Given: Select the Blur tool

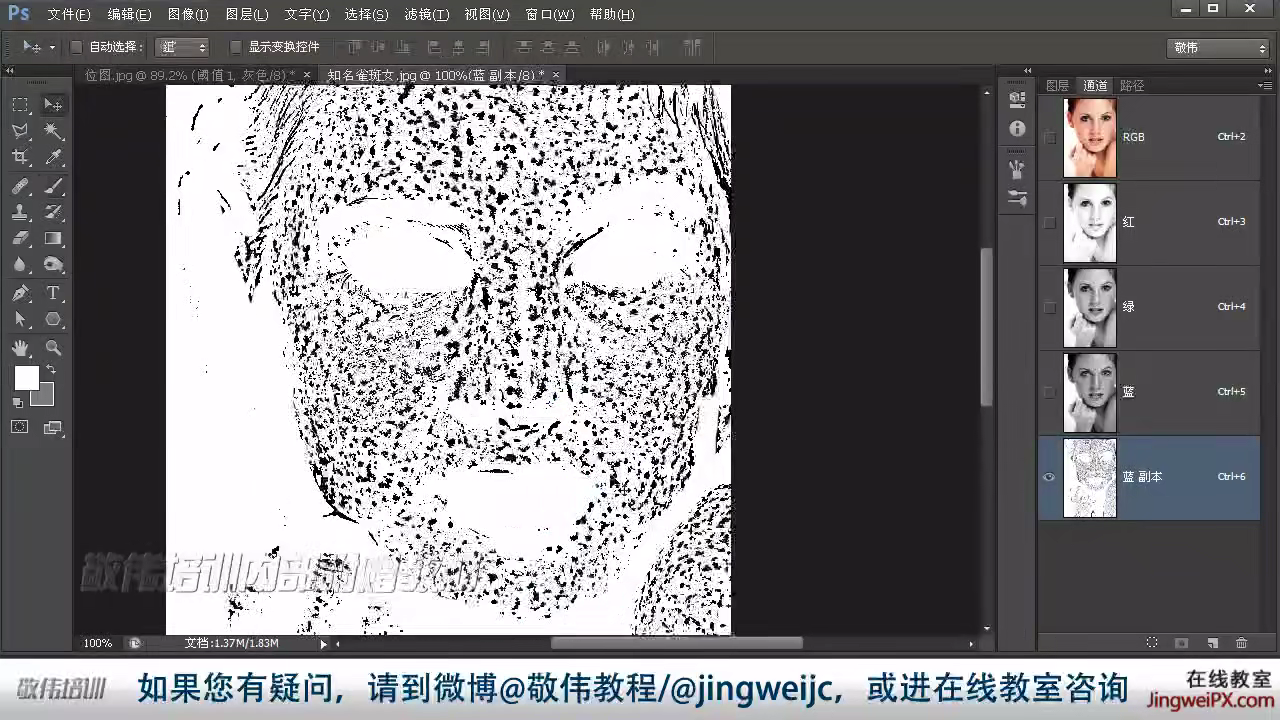Looking at the screenshot, I should tap(20, 264).
